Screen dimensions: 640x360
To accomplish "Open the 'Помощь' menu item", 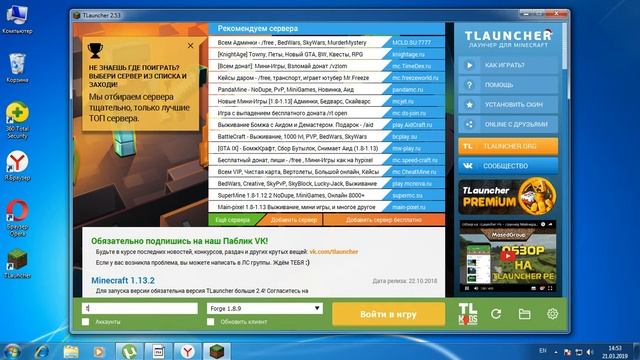I will coord(508,85).
